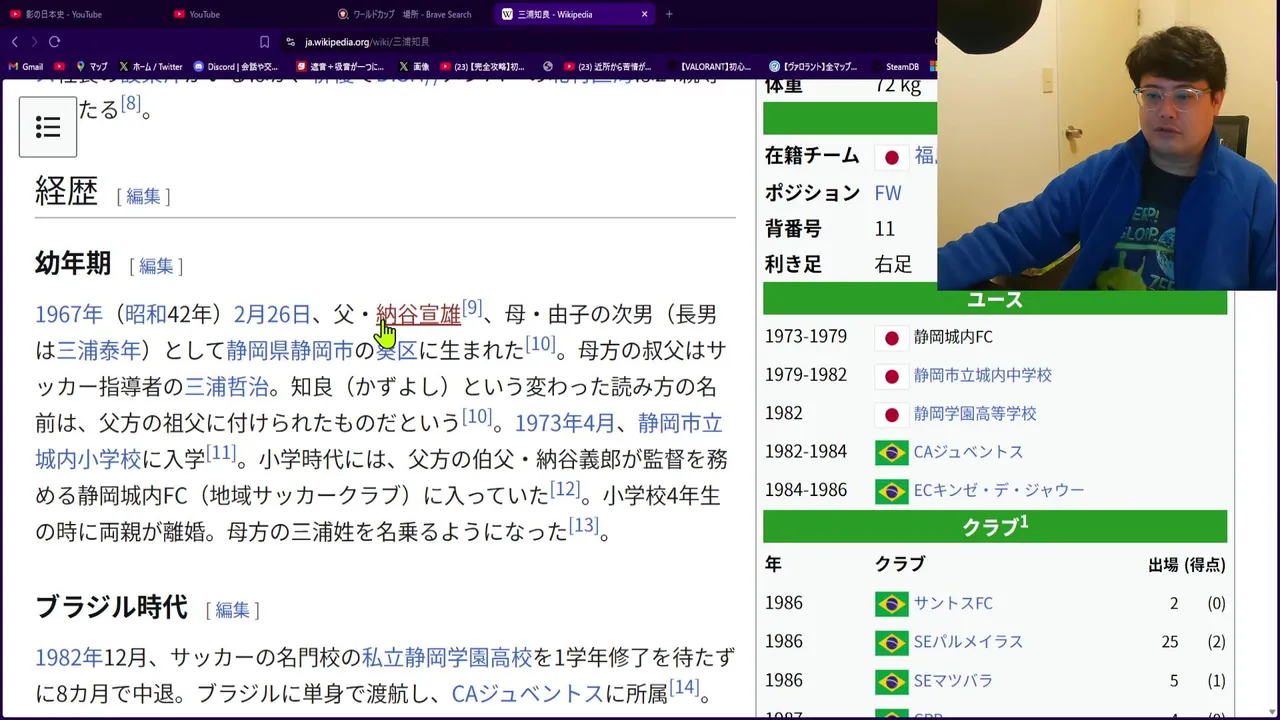Jump to footnote 9 after 納谷宣雄
1280x720 pixels.
(x=472, y=307)
